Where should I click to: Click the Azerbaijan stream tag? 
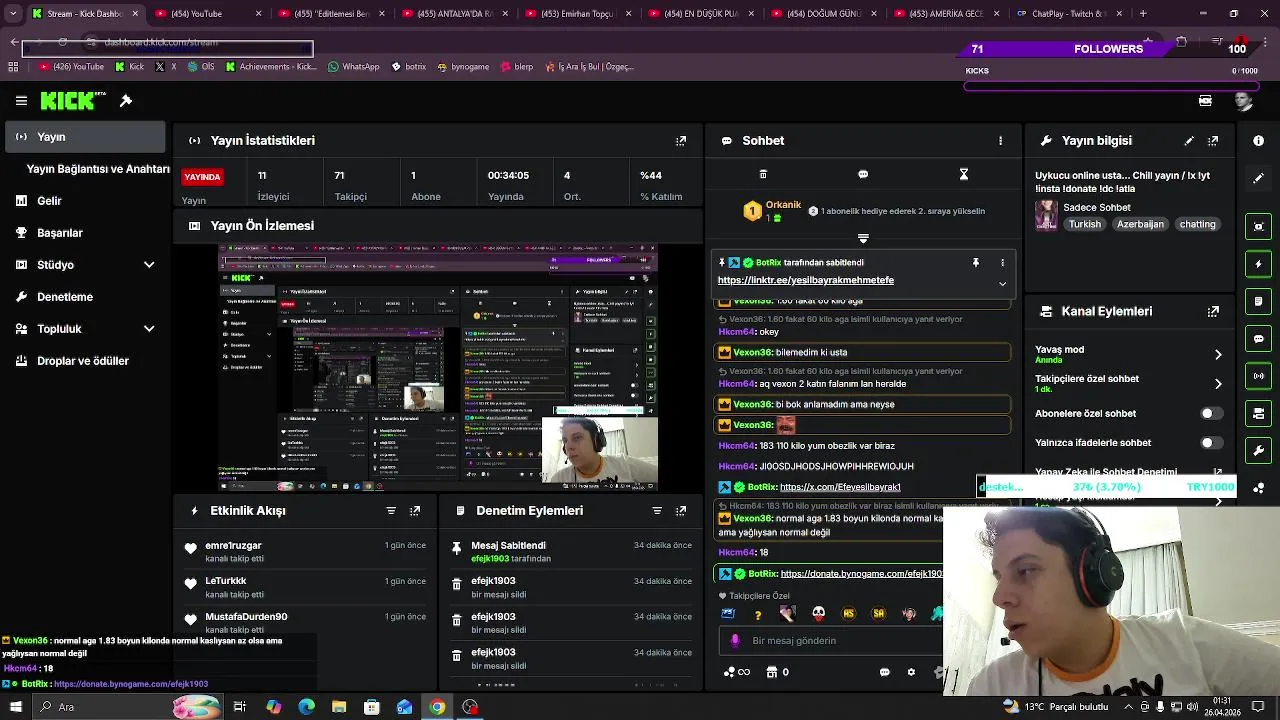[x=1140, y=225]
